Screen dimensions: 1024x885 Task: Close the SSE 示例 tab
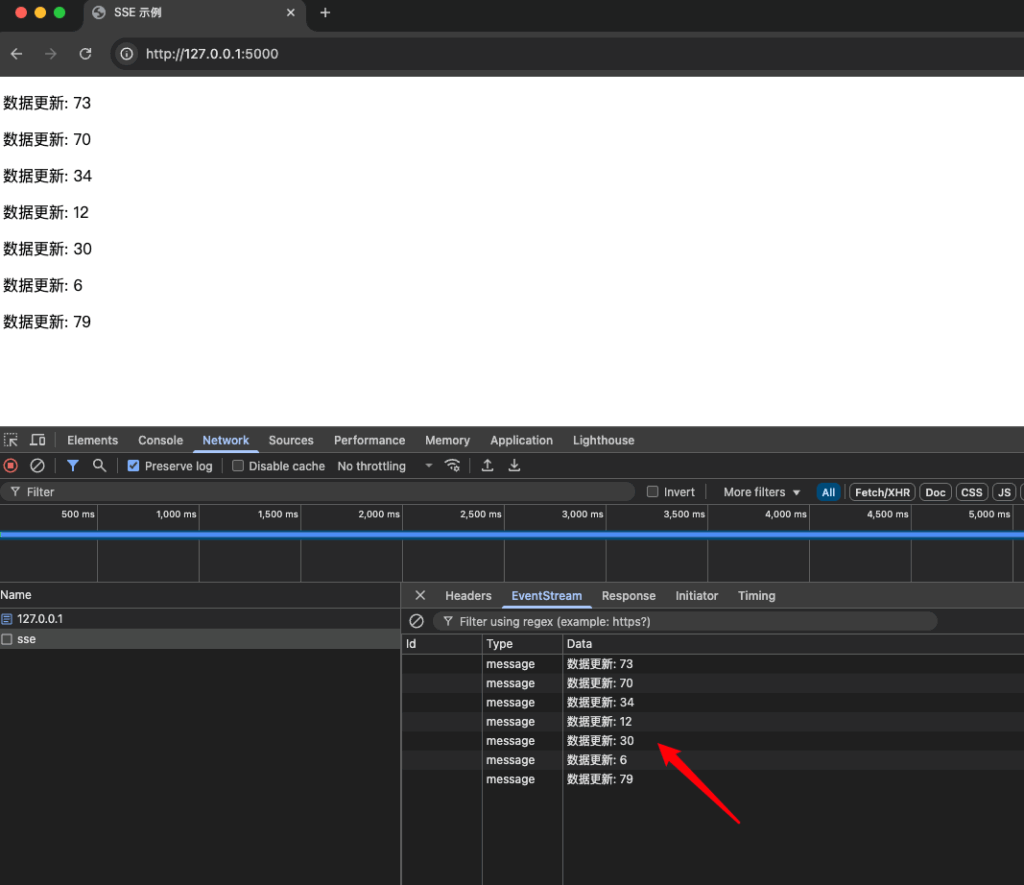291,12
